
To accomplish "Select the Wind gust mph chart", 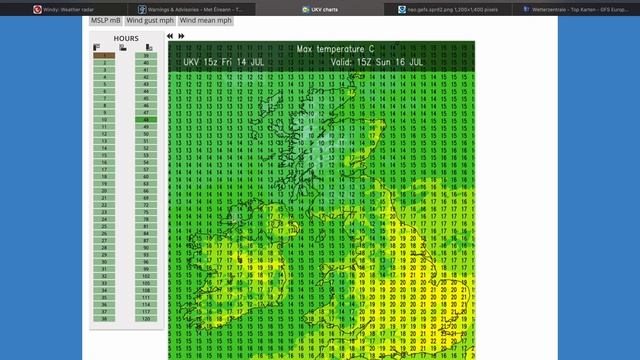I will (150, 20).
